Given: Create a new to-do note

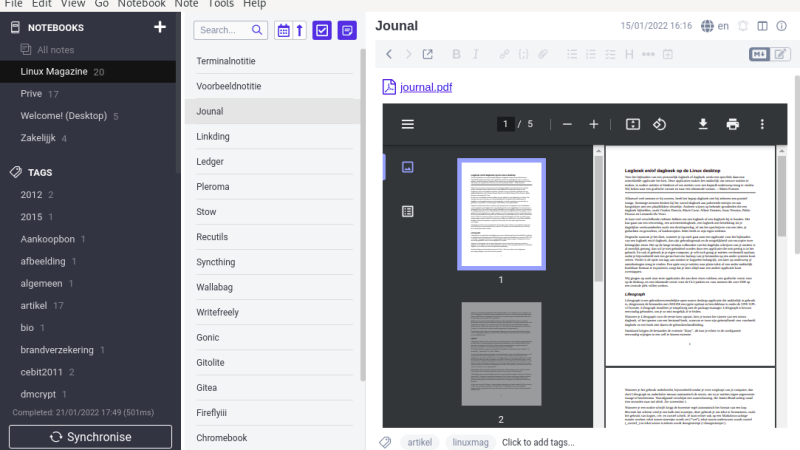Looking at the screenshot, I should (x=322, y=31).
